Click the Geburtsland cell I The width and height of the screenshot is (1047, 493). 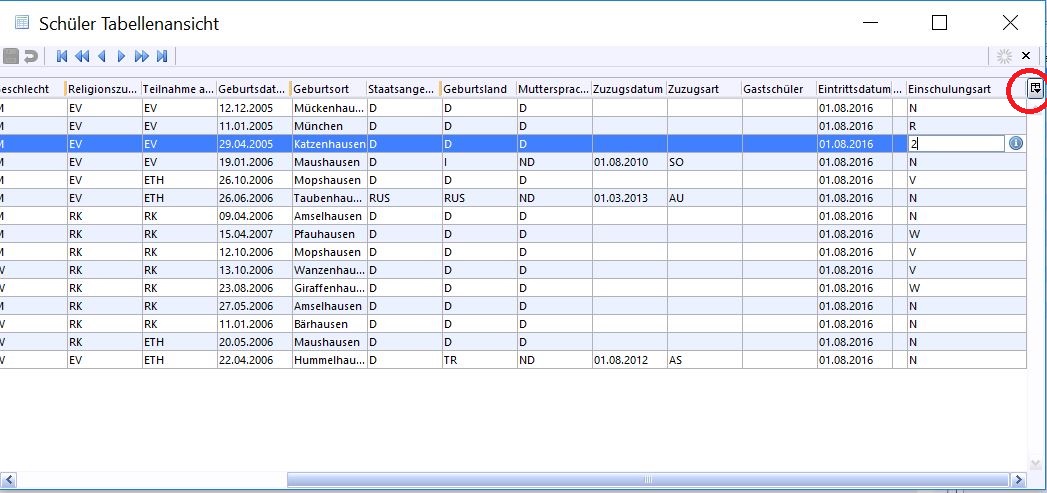(479, 162)
